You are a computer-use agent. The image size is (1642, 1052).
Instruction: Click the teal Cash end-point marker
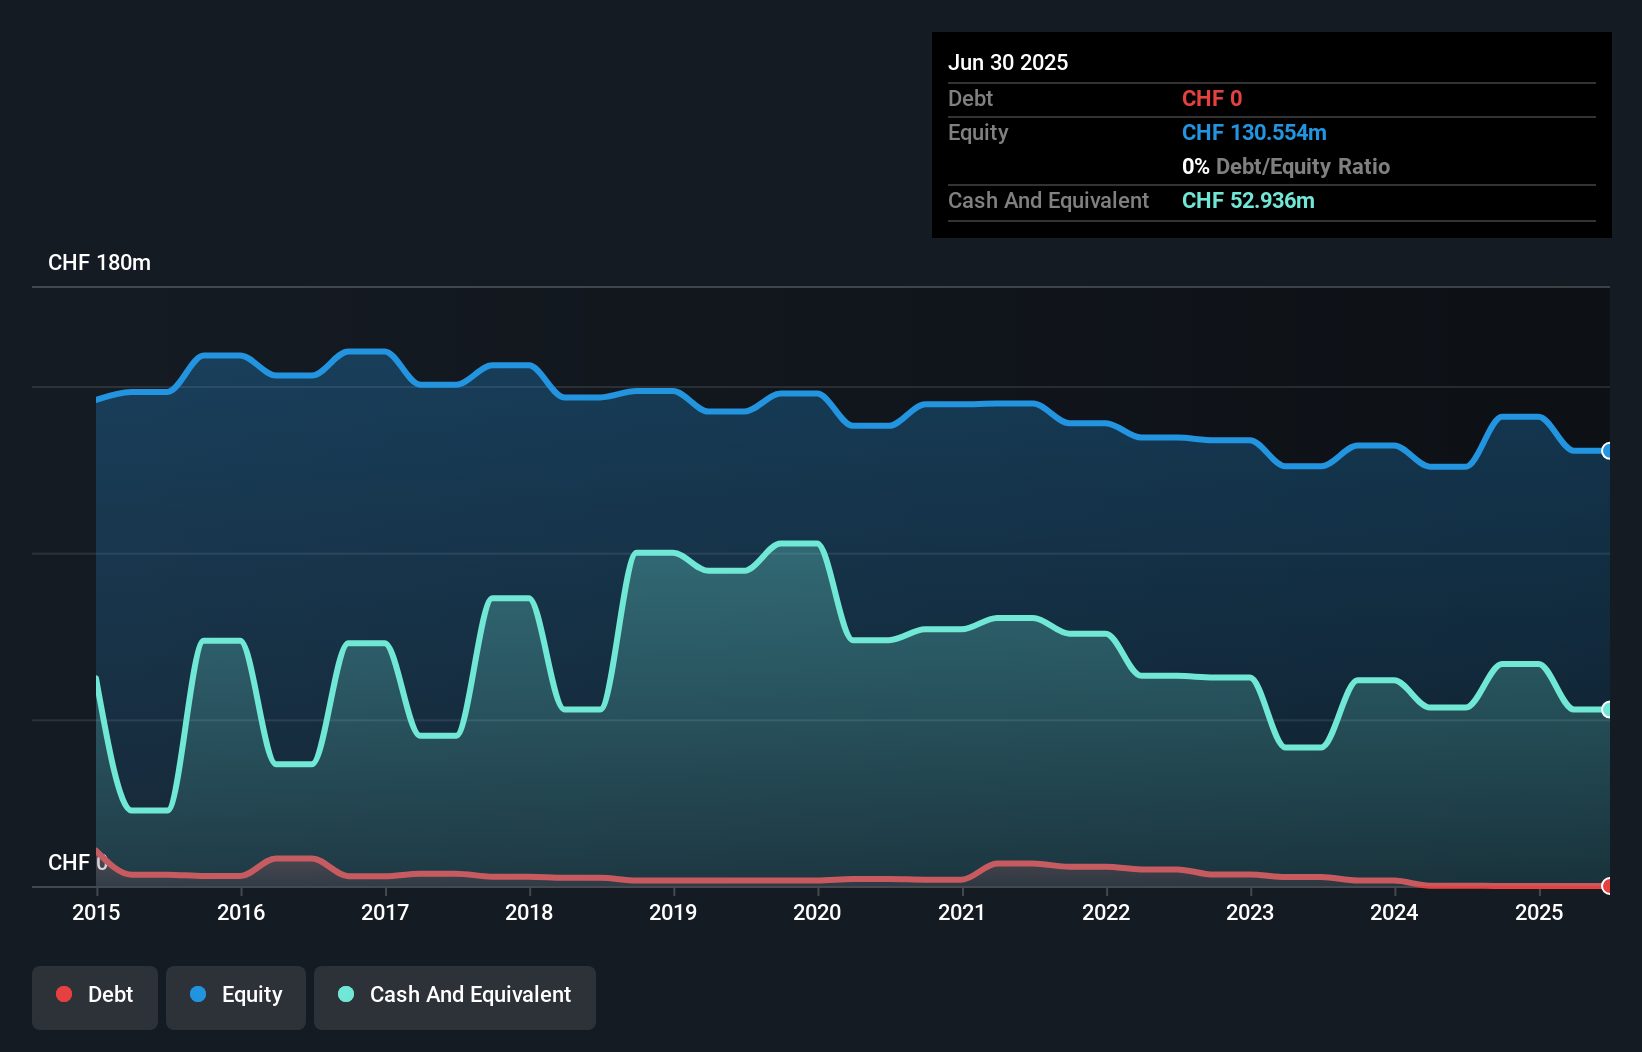click(x=1607, y=710)
